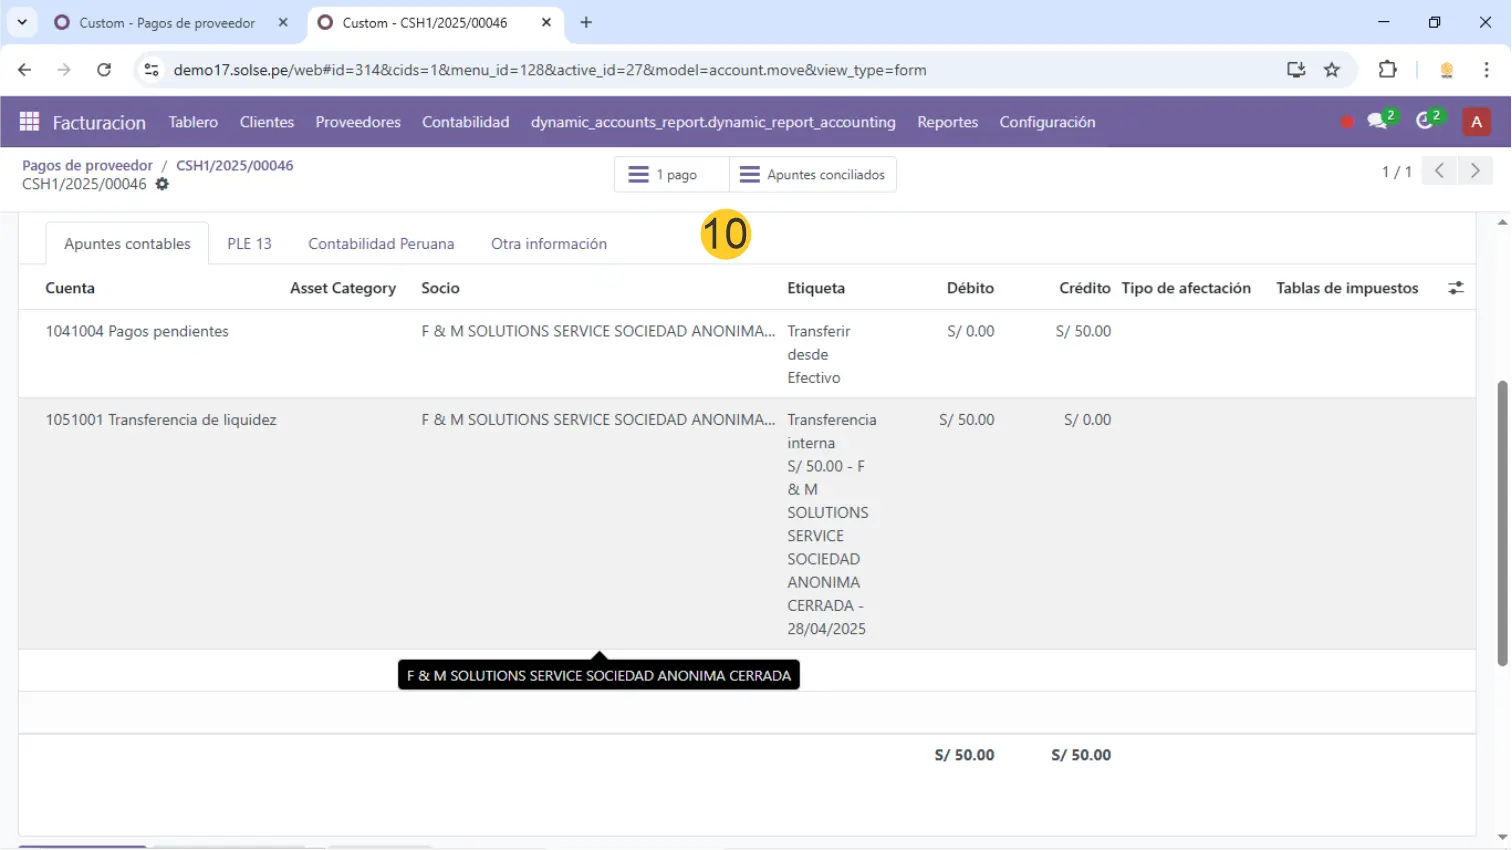Select the 1041004 Pagos pendientes account cell

coord(137,331)
